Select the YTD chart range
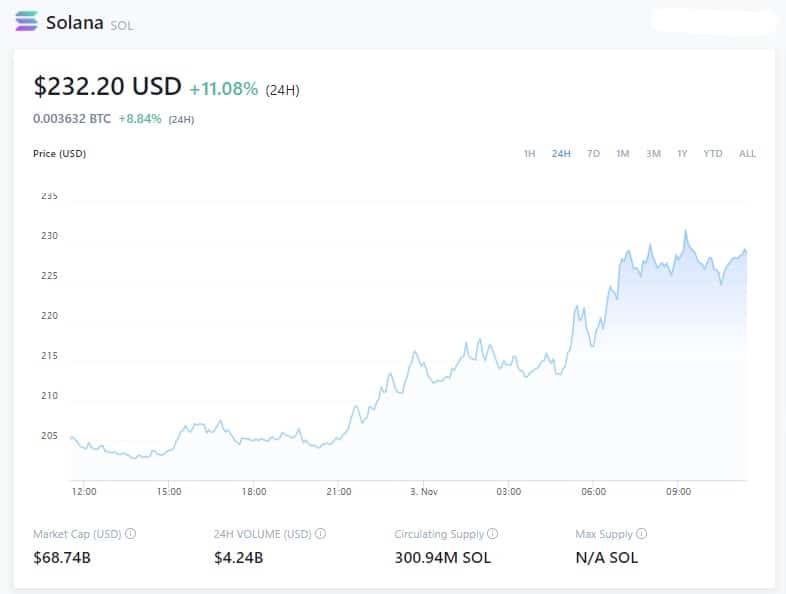The width and height of the screenshot is (786, 594). coord(713,153)
